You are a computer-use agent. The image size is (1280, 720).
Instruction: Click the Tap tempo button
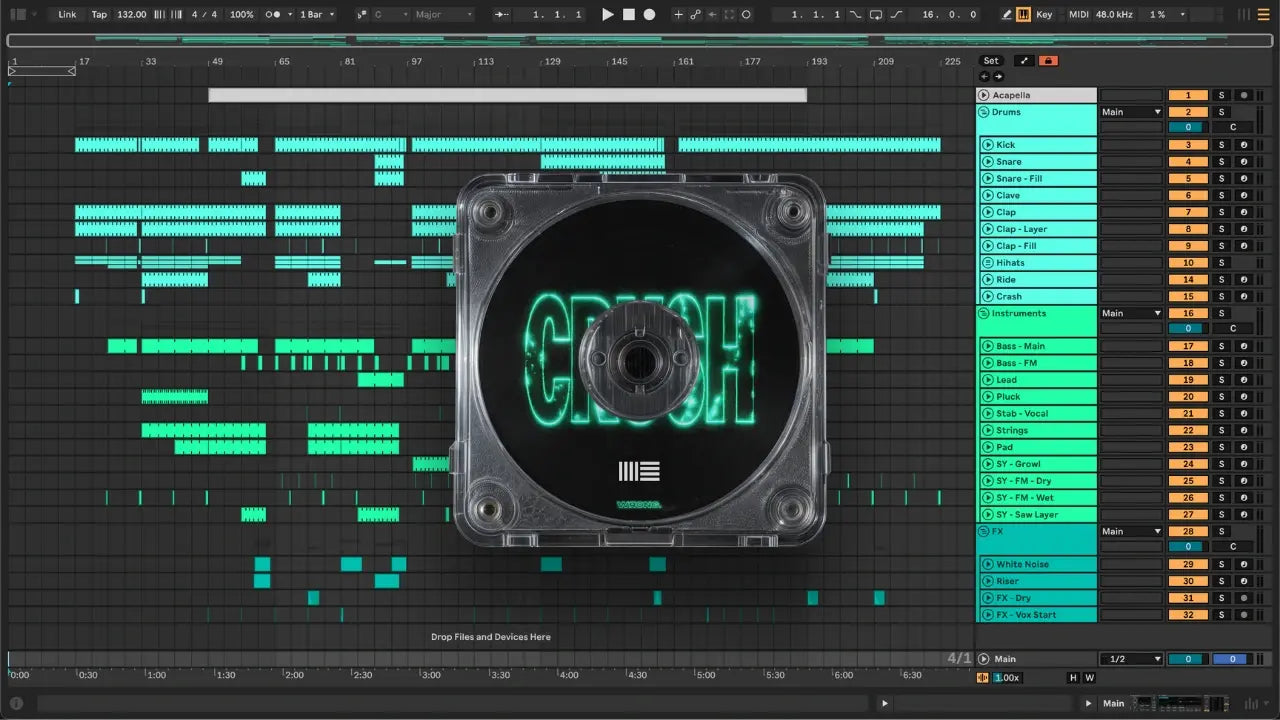(x=99, y=15)
